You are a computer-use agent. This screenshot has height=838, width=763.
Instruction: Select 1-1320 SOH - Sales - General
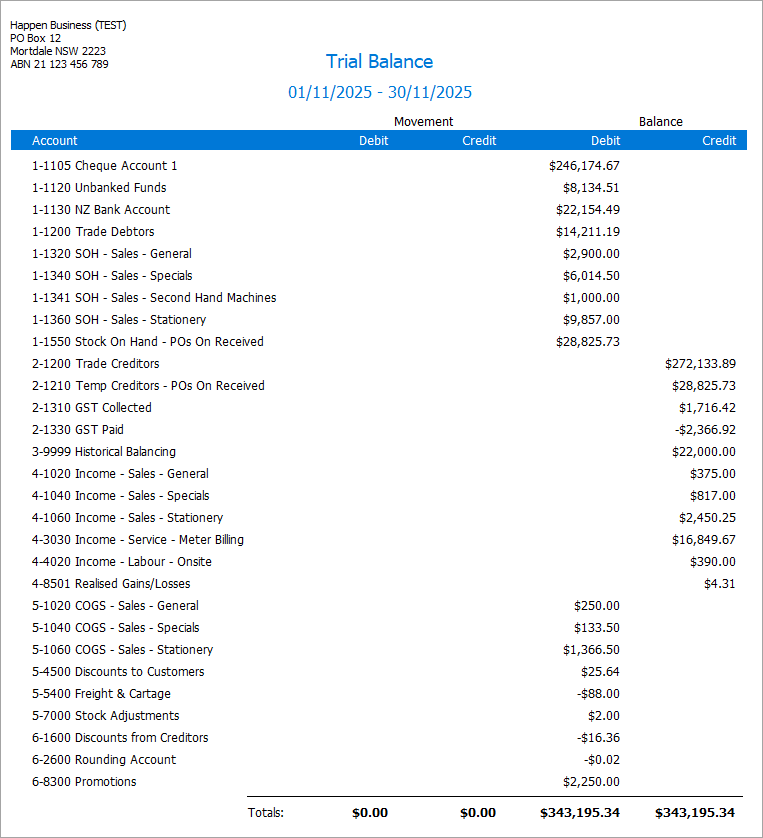[x=112, y=253]
